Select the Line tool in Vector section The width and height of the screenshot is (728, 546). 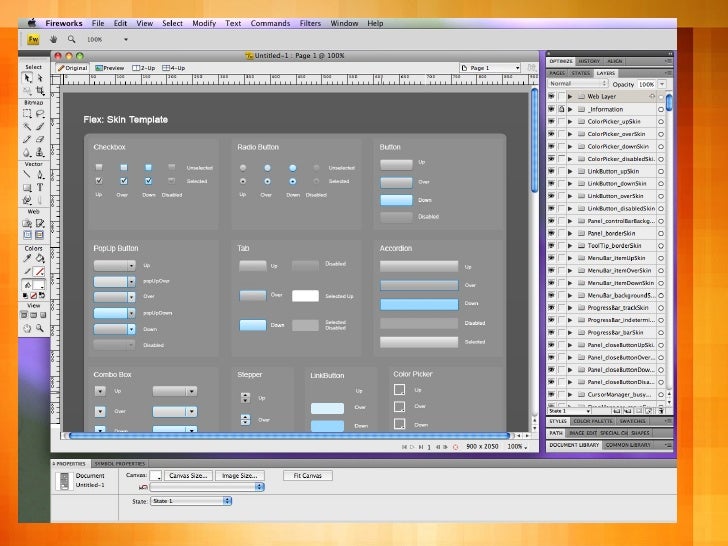(27, 174)
